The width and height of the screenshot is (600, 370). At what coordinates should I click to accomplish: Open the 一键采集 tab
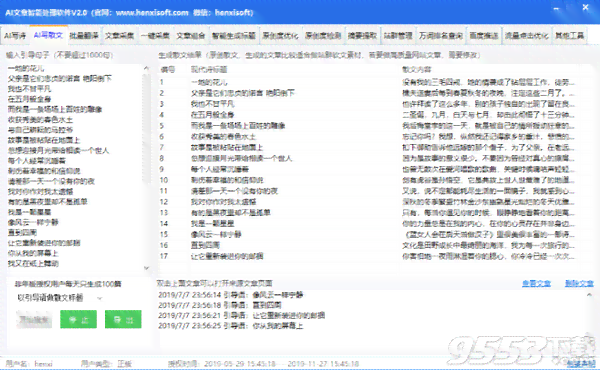click(x=155, y=36)
